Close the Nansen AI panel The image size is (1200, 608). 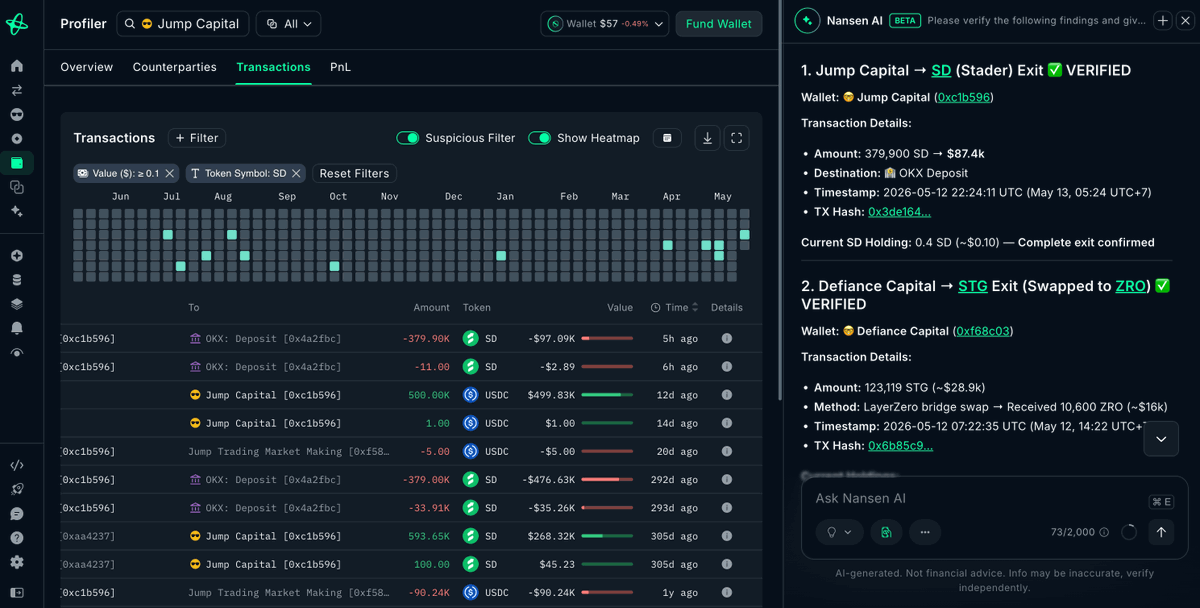pyautogui.click(x=1185, y=21)
